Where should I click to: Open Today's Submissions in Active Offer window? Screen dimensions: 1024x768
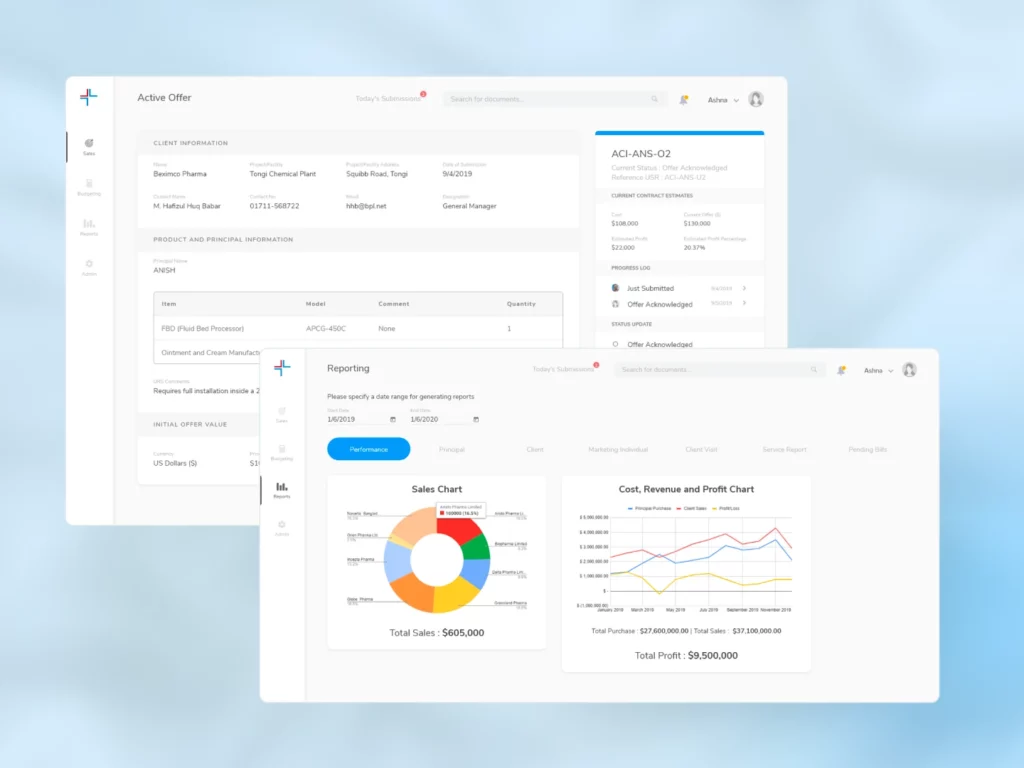point(389,99)
